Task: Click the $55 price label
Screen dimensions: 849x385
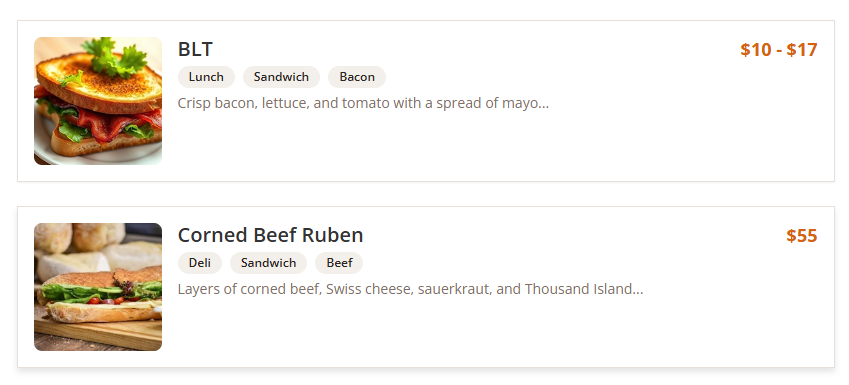Action: coord(802,236)
